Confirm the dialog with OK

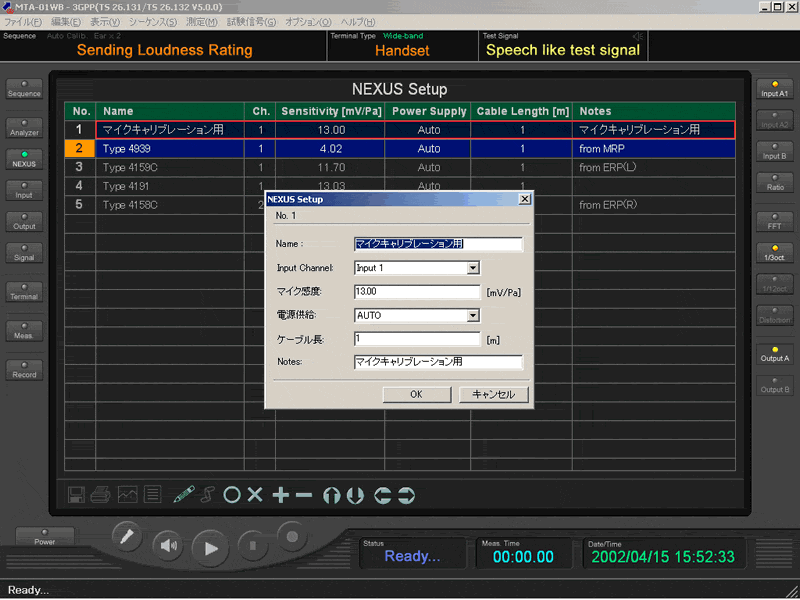pyautogui.click(x=417, y=394)
